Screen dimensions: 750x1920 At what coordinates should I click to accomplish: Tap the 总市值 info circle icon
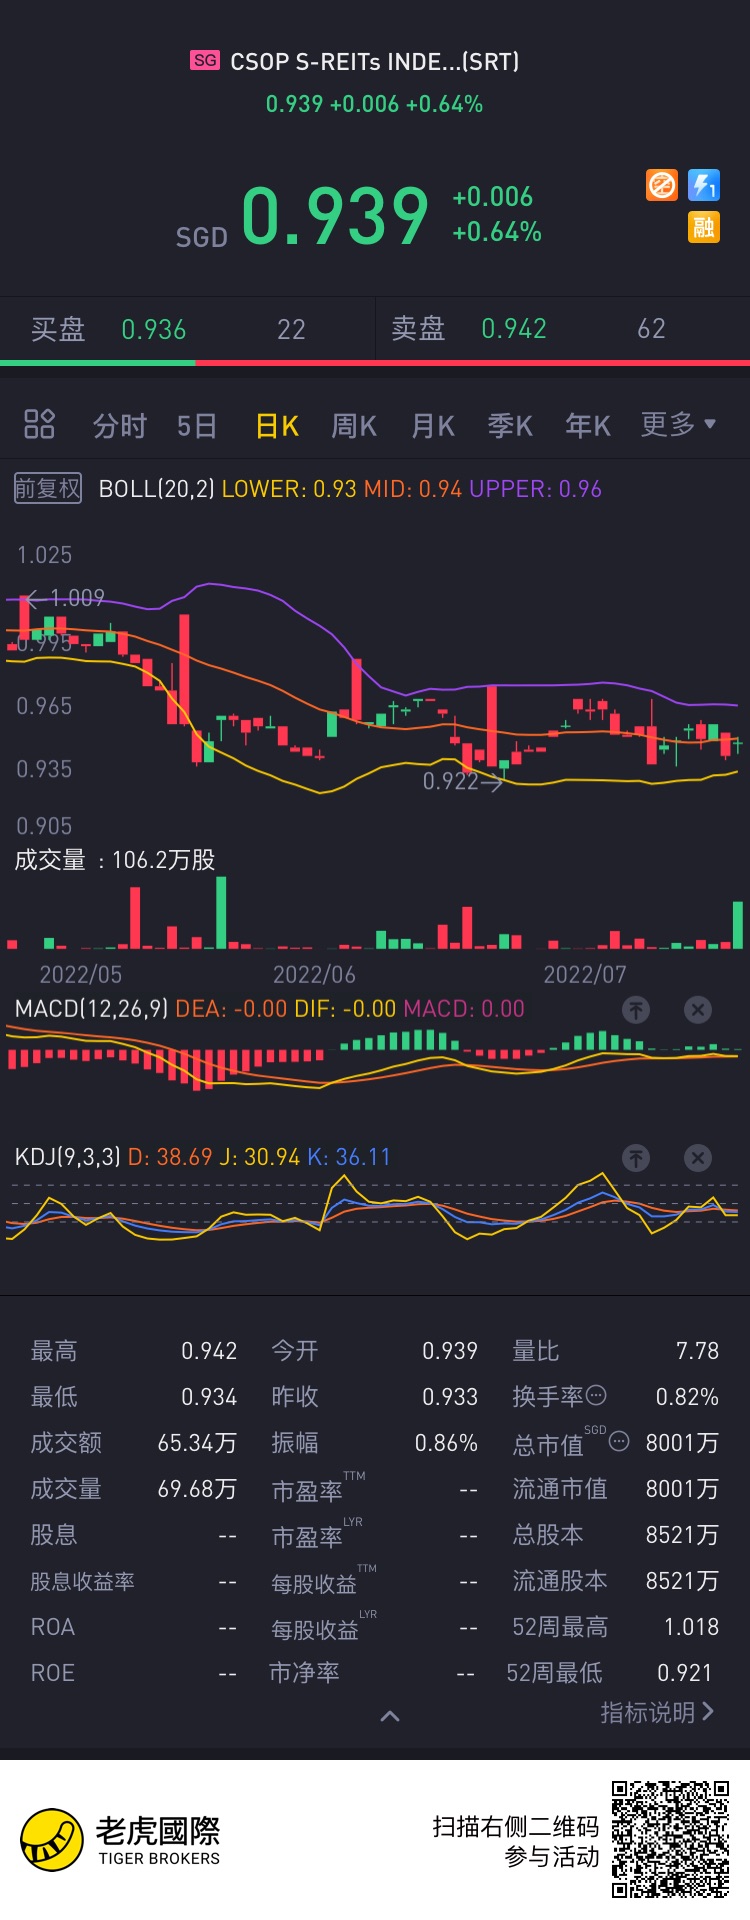(619, 1442)
